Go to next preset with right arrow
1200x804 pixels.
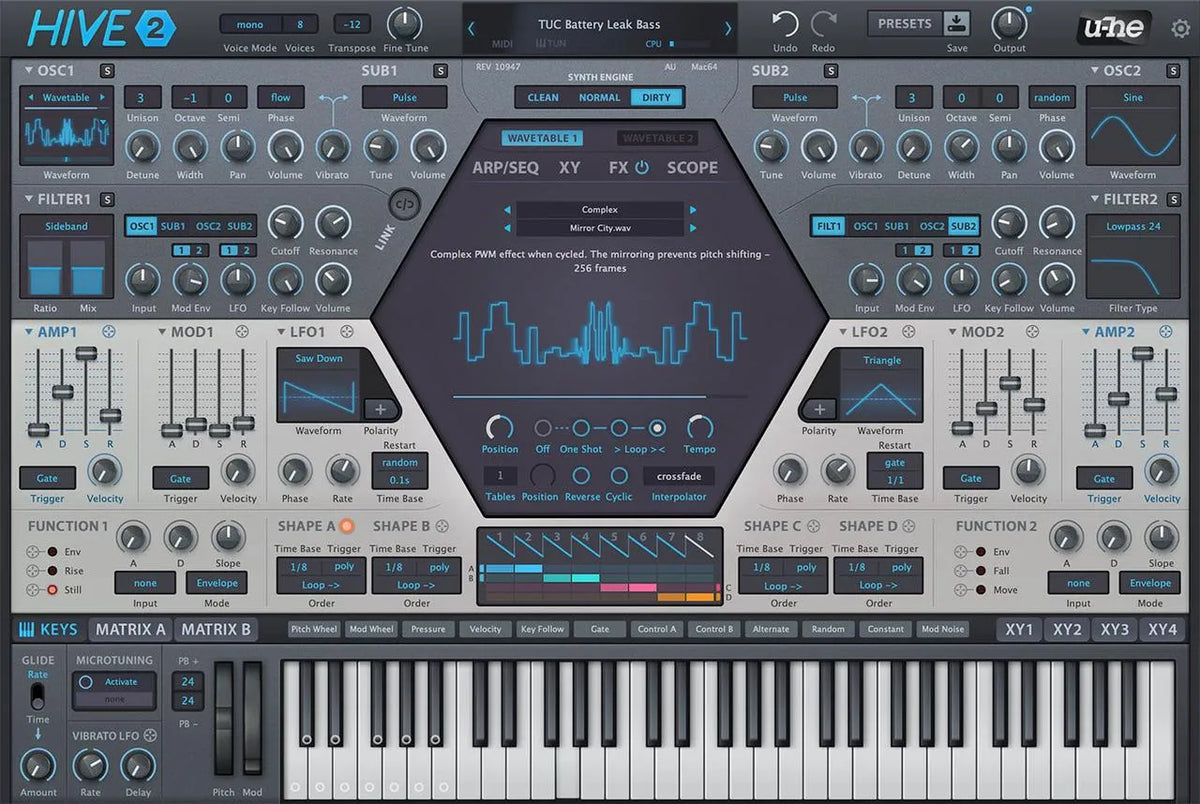[x=727, y=29]
